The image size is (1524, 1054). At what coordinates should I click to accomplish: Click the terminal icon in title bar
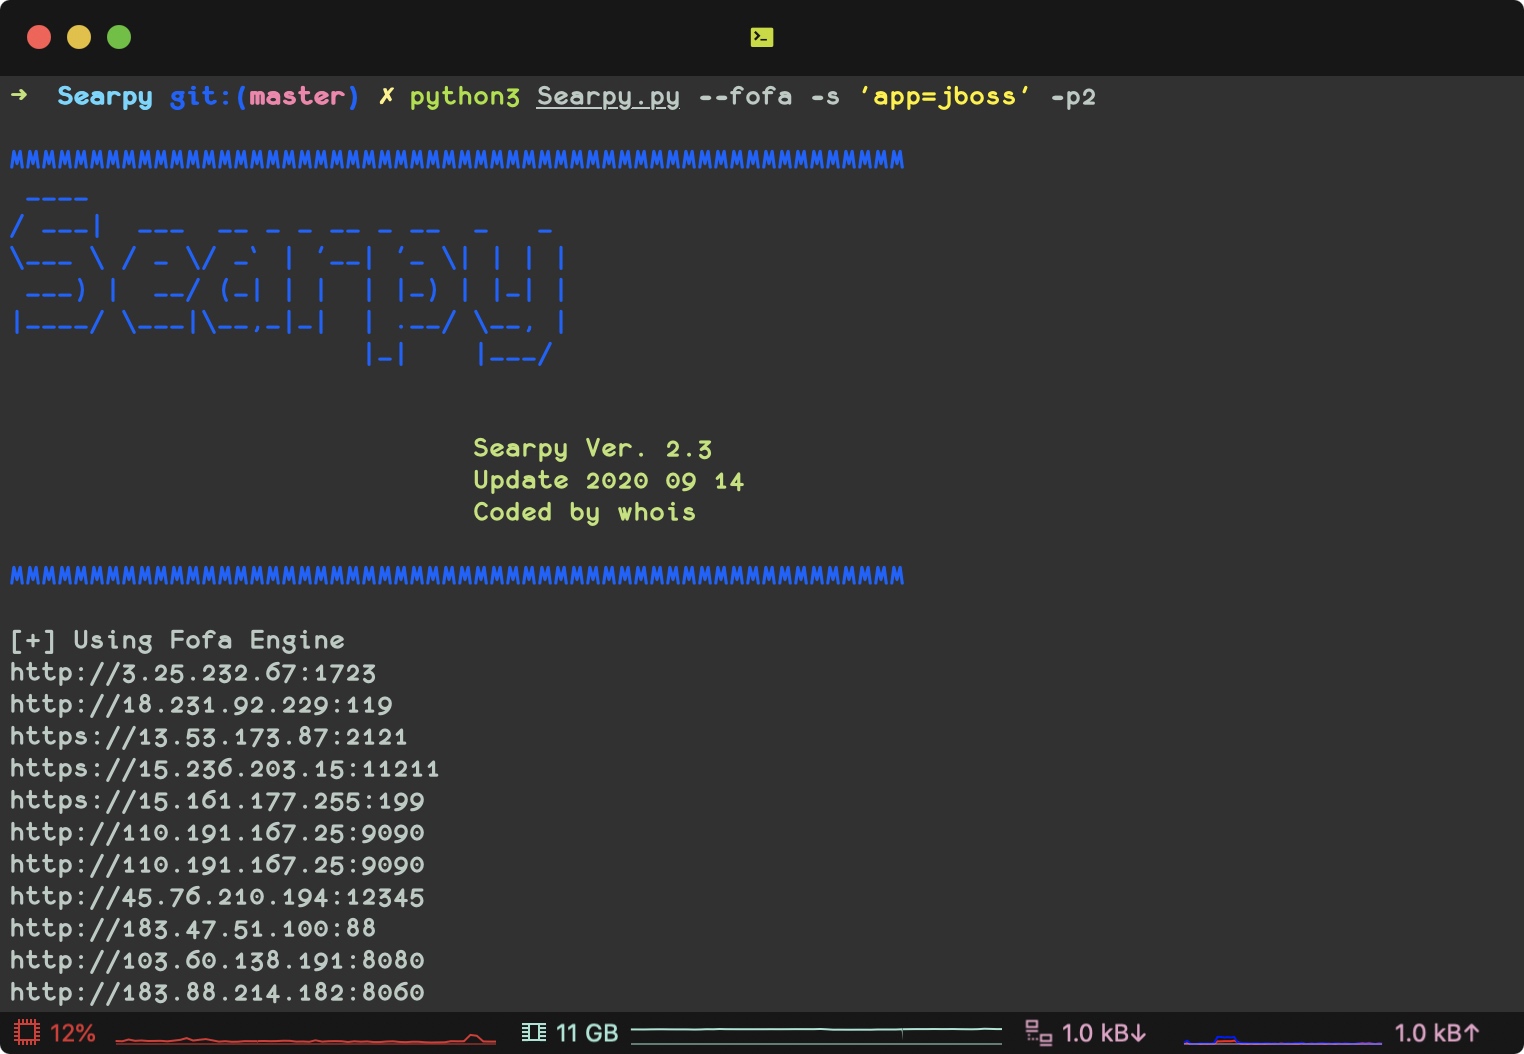[761, 37]
